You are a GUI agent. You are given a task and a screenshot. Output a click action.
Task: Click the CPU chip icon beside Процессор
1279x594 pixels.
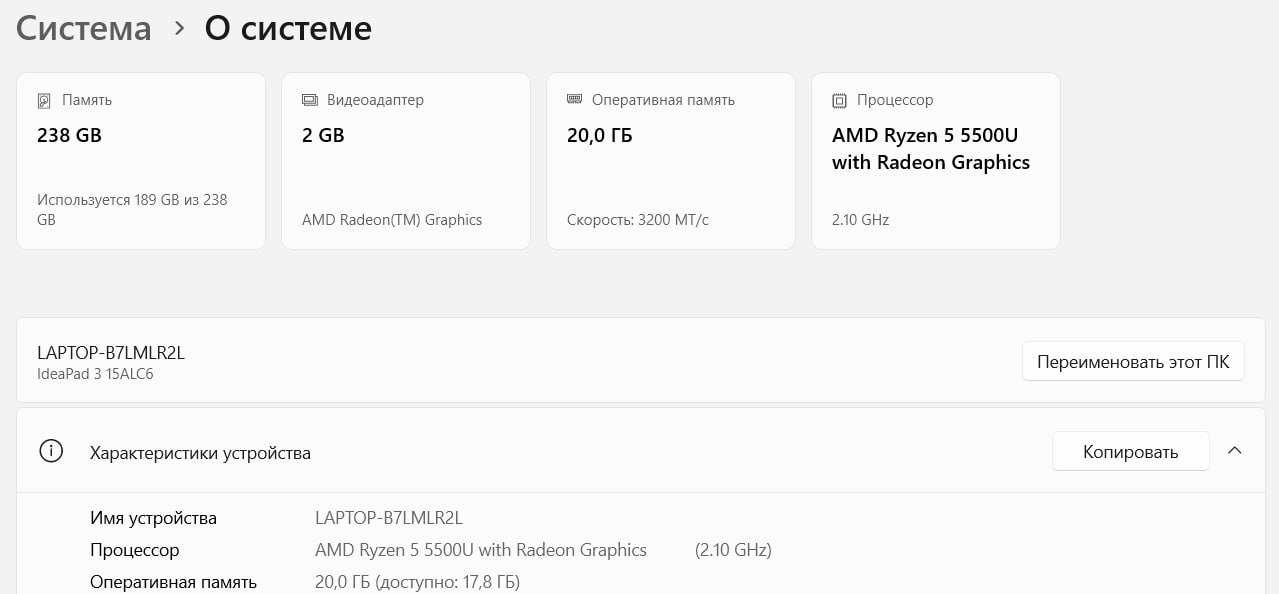pos(839,101)
